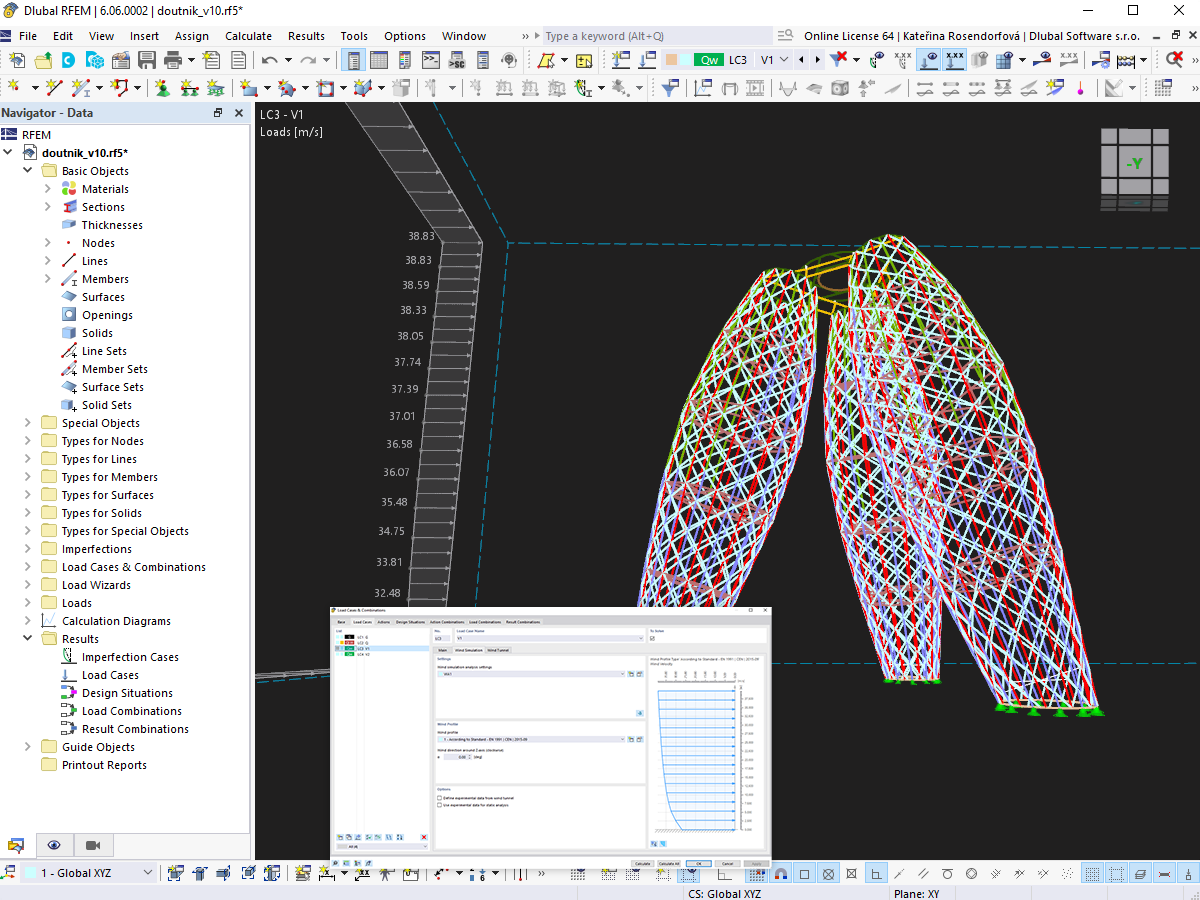Enable 'Define experimental data from wind tunnel' checkbox
The height and width of the screenshot is (900, 1200).
439,798
